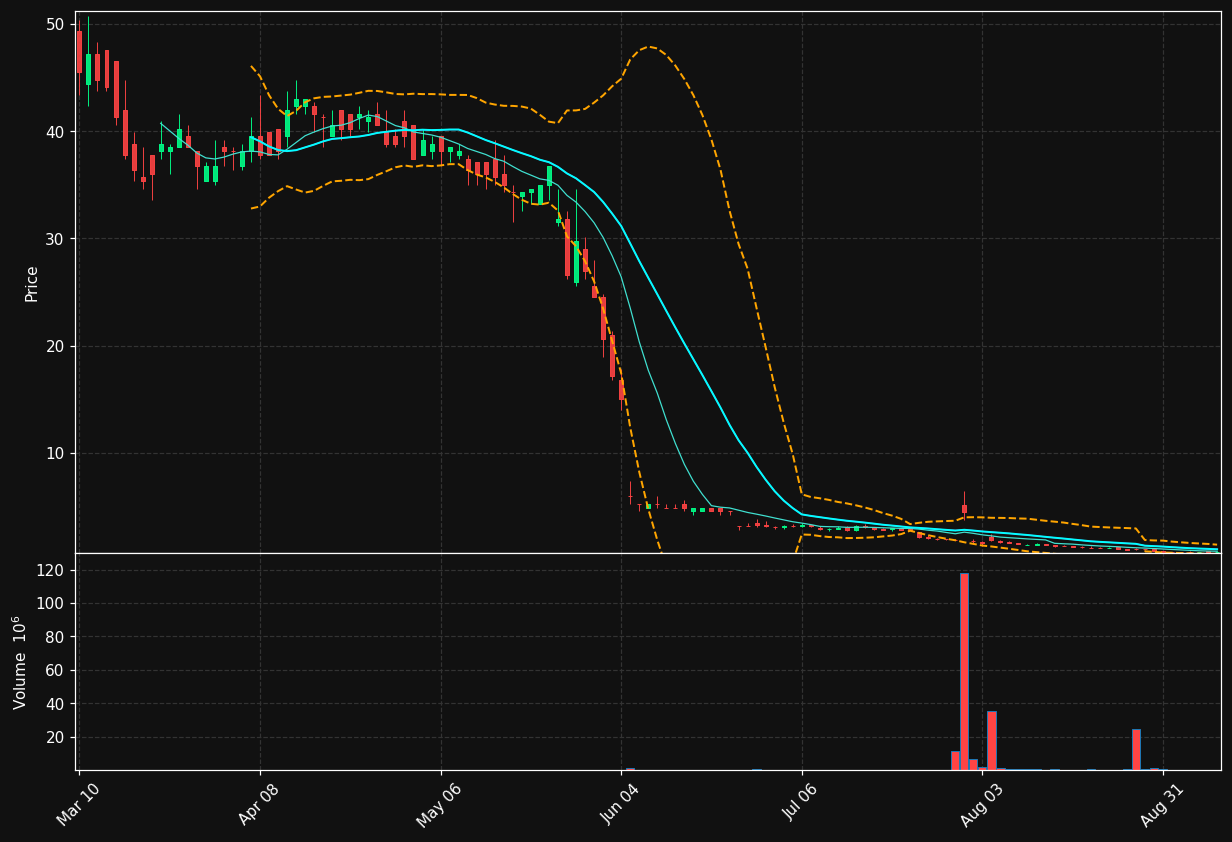Click the Aug 31 date label
Screen dimensions: 1232x842
[1162, 804]
